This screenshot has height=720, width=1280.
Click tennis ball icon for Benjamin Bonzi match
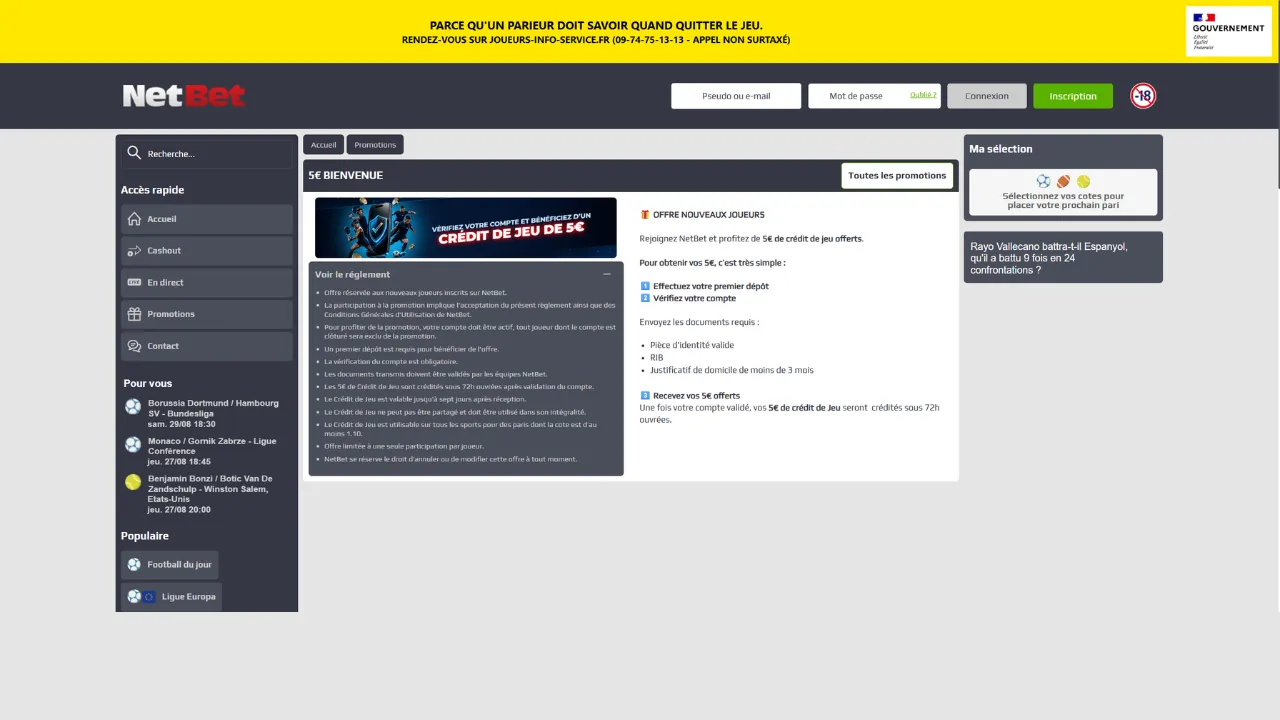(x=133, y=482)
